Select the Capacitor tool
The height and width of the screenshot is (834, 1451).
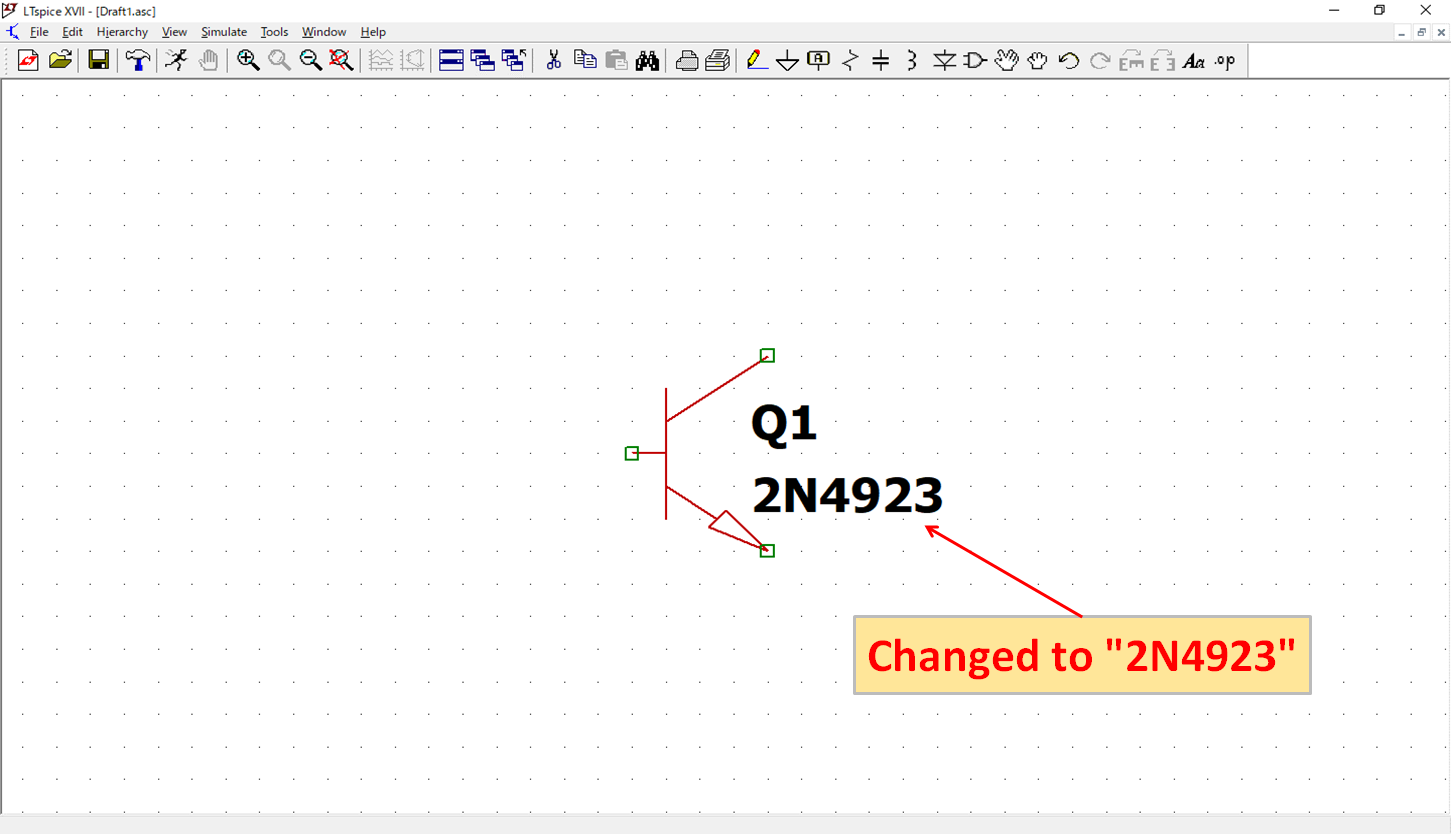(880, 60)
